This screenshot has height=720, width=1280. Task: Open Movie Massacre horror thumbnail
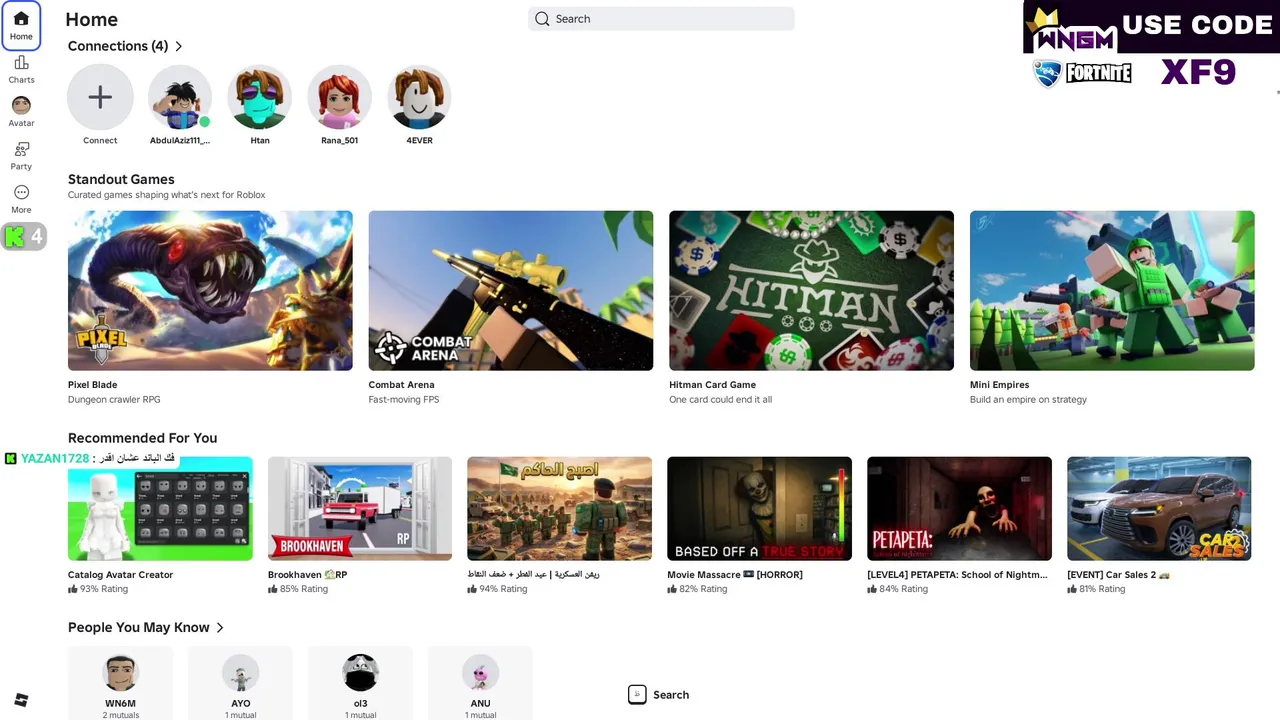pyautogui.click(x=760, y=509)
